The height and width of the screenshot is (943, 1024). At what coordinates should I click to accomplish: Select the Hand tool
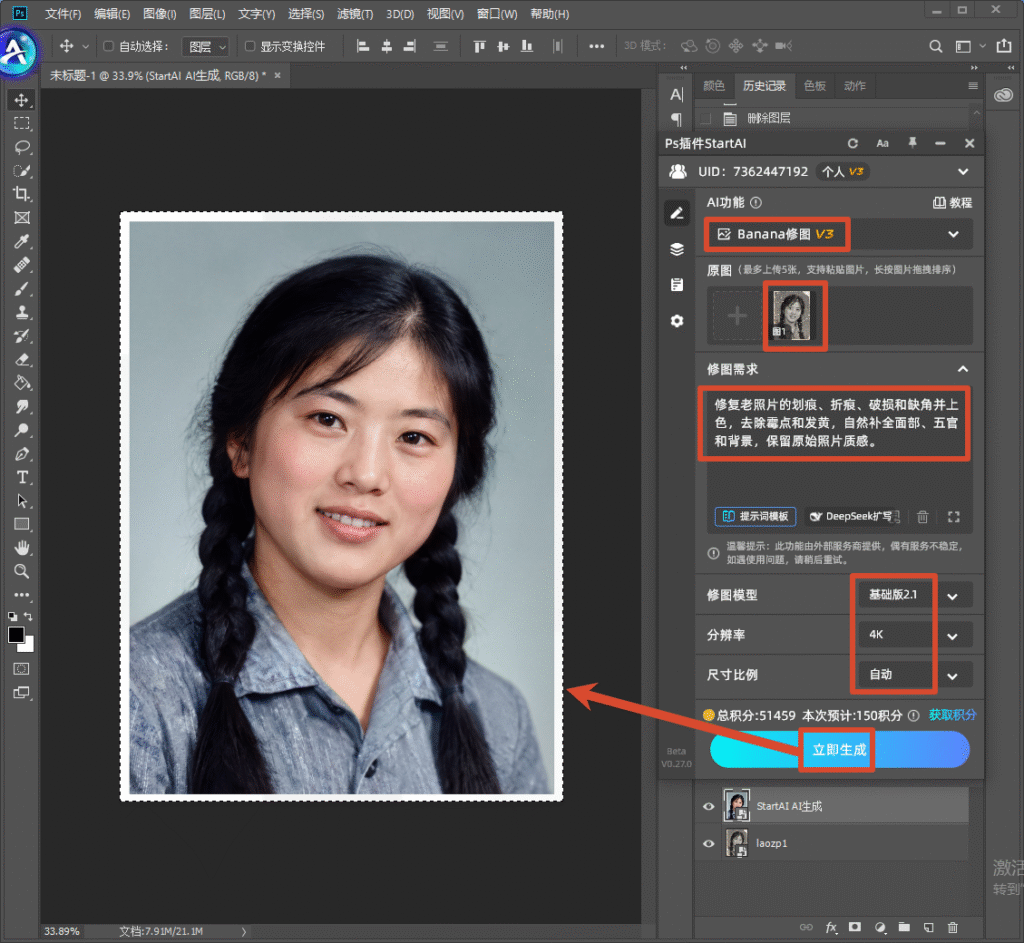tap(22, 548)
